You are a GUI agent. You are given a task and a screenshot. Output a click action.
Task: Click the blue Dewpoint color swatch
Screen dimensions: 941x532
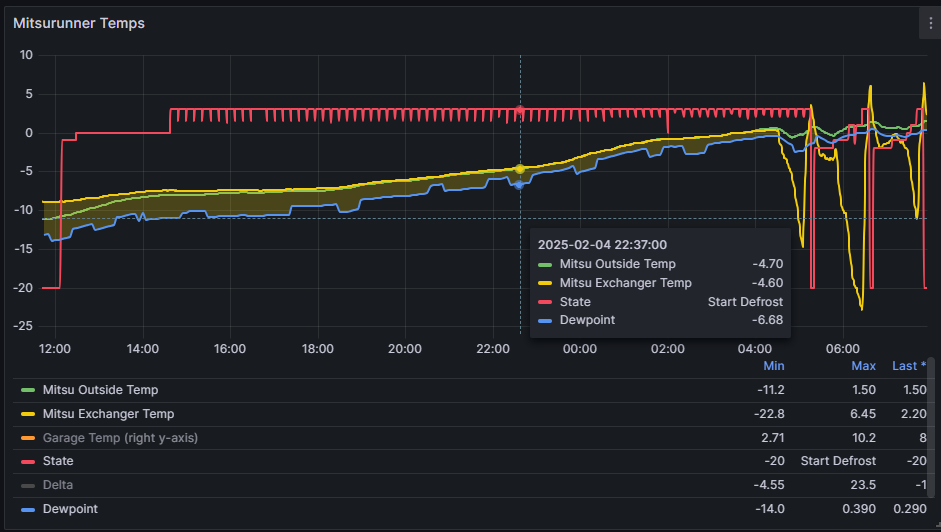point(28,509)
